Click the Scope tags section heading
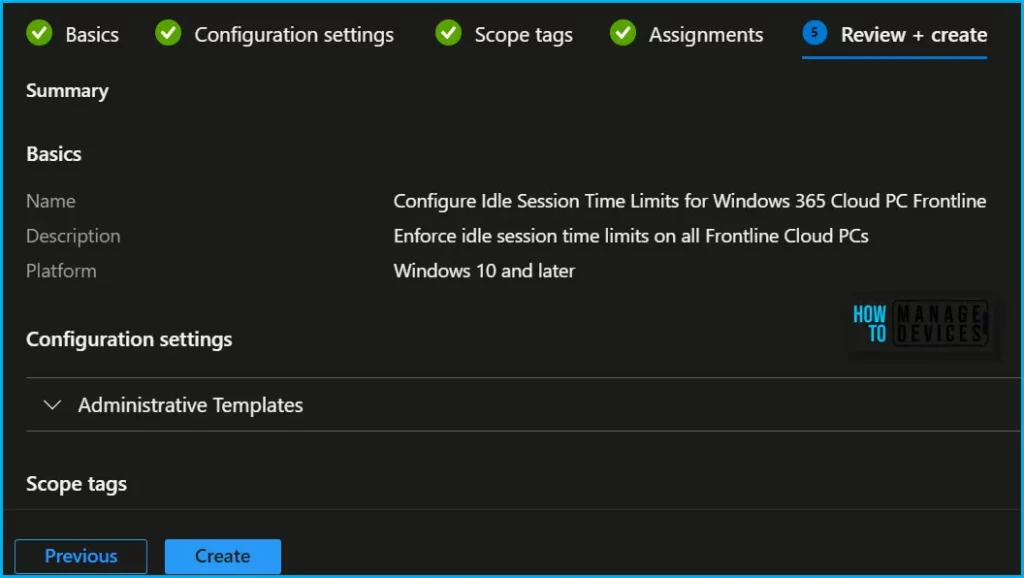The width and height of the screenshot is (1024, 578). click(76, 485)
